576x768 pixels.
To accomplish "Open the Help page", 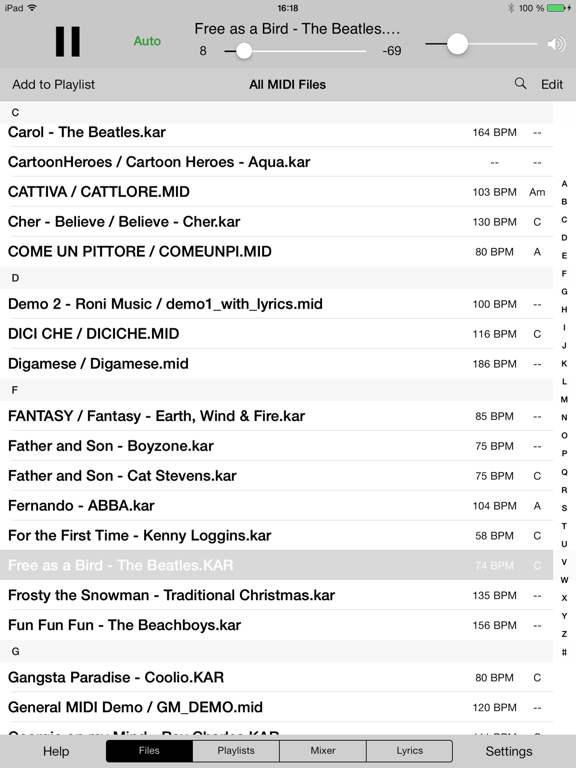I will pos(56,751).
